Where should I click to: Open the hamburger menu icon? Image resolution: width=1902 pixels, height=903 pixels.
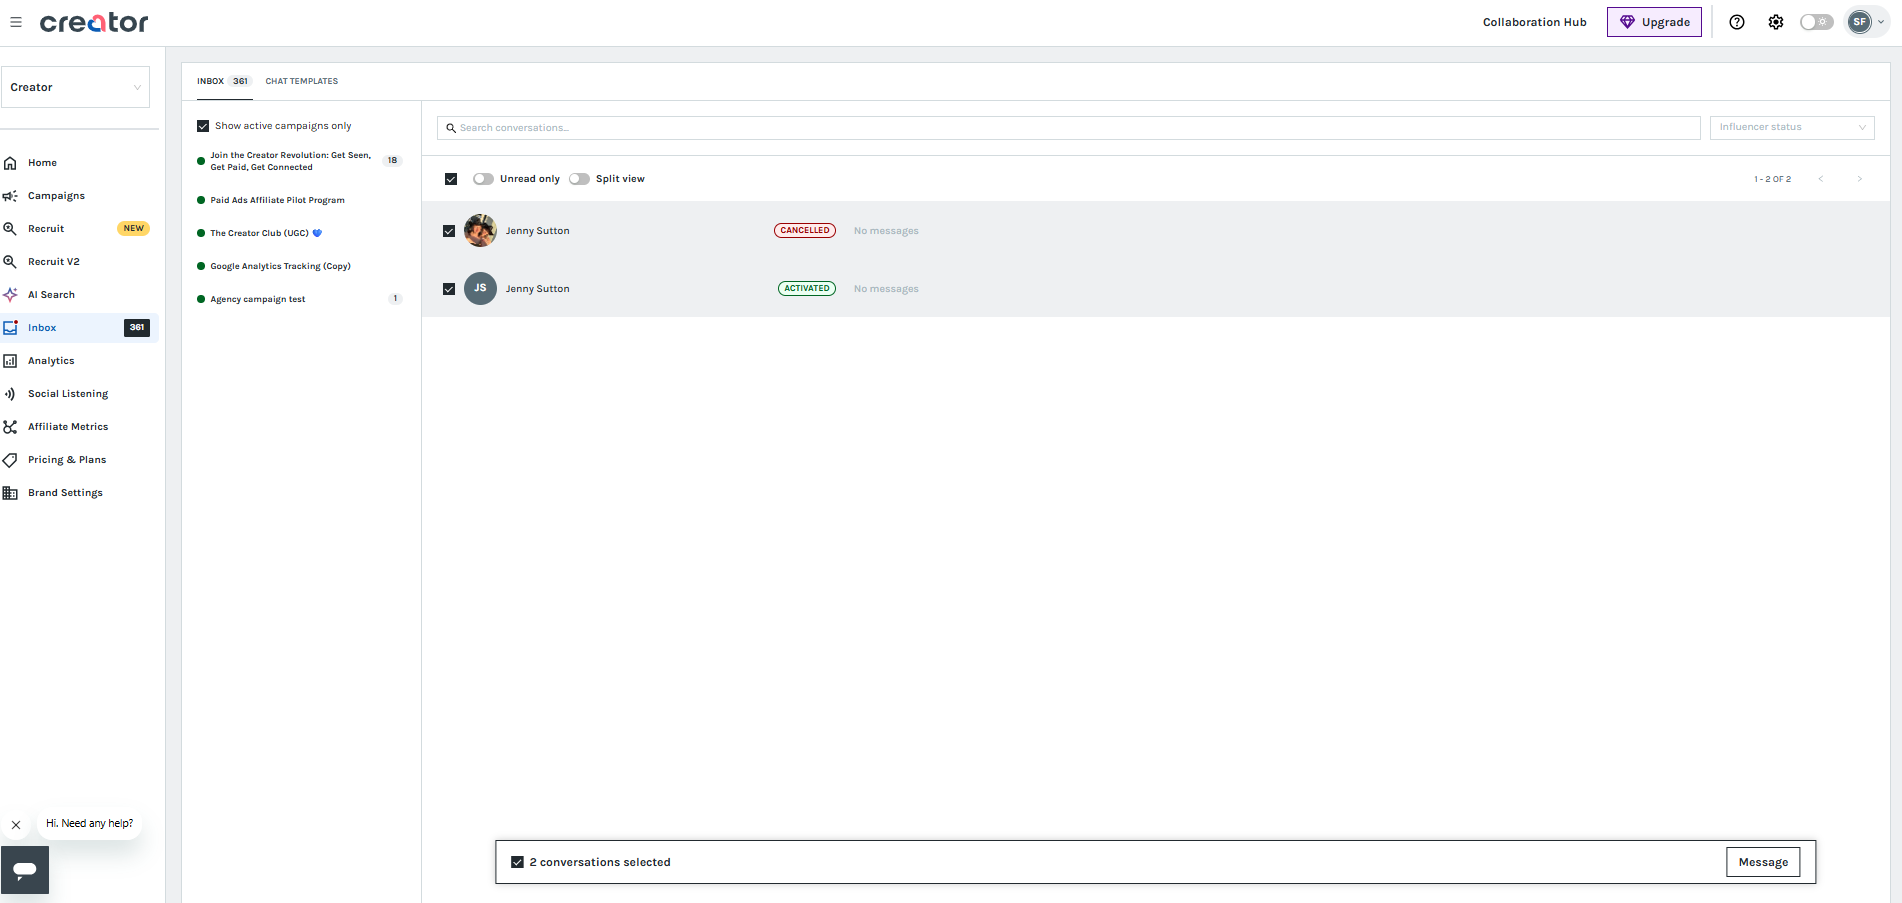(16, 22)
